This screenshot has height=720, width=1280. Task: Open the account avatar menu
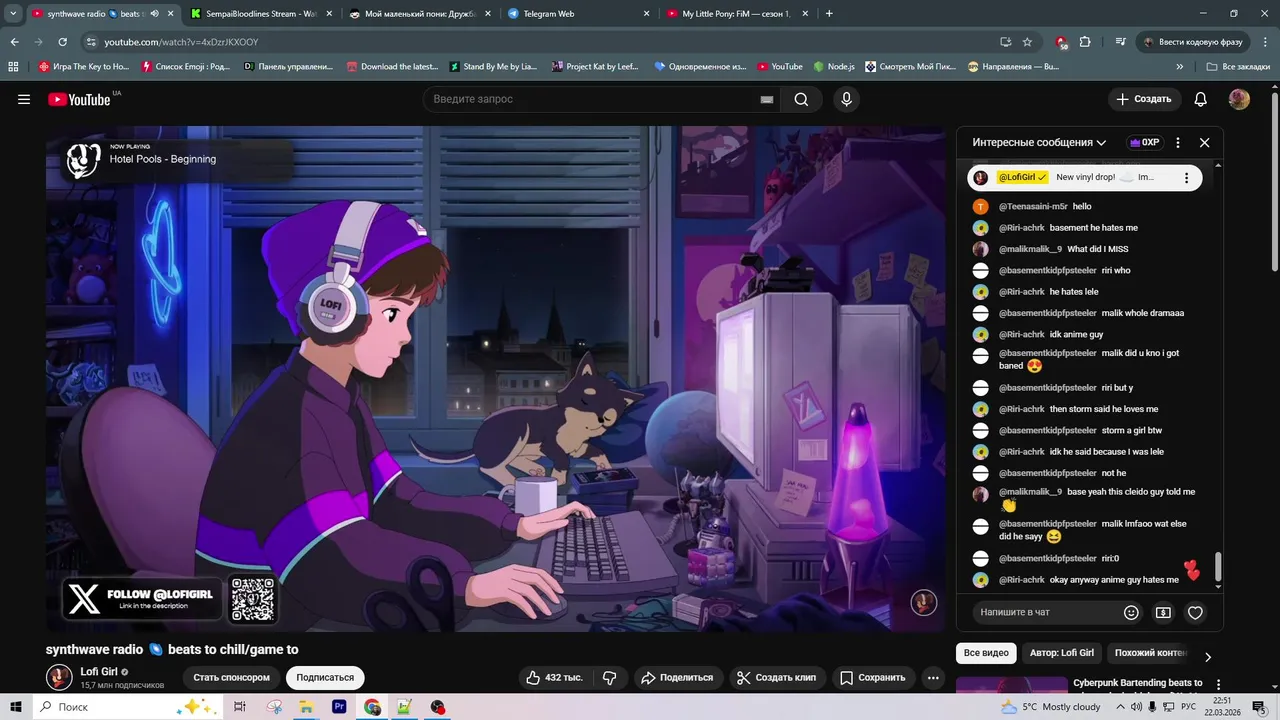pyautogui.click(x=1239, y=99)
